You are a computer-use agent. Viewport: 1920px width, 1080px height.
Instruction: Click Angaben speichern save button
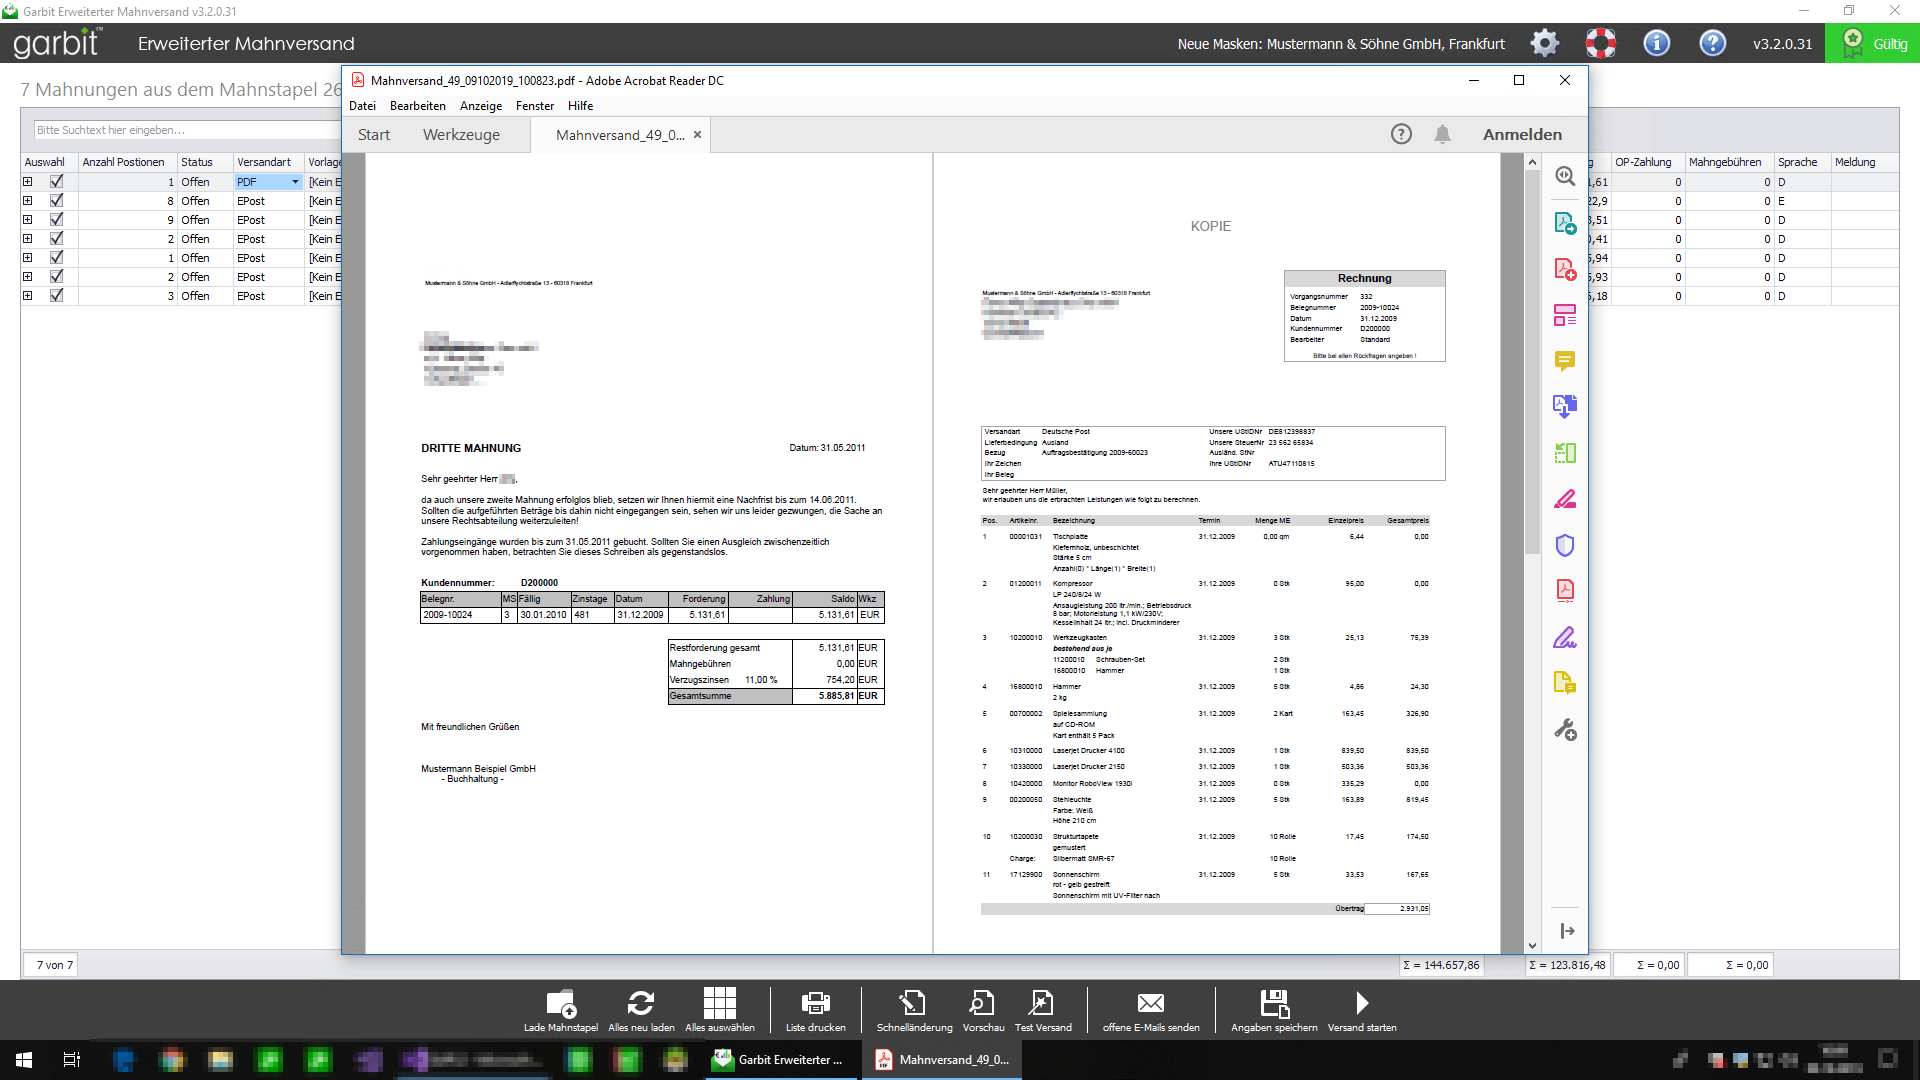1274,1004
